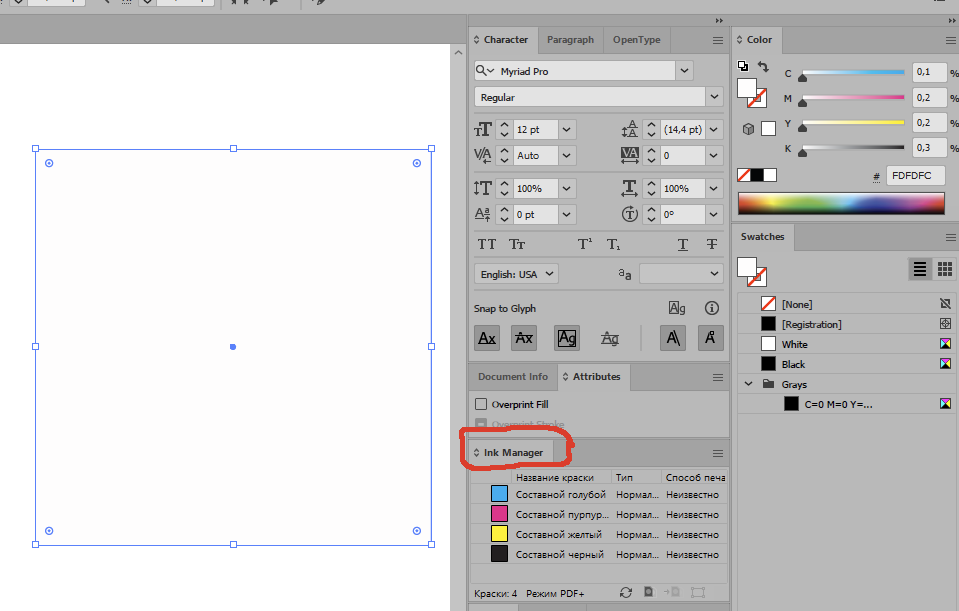
Task: Click the Snap to Anchor Point button
Action: 711,338
